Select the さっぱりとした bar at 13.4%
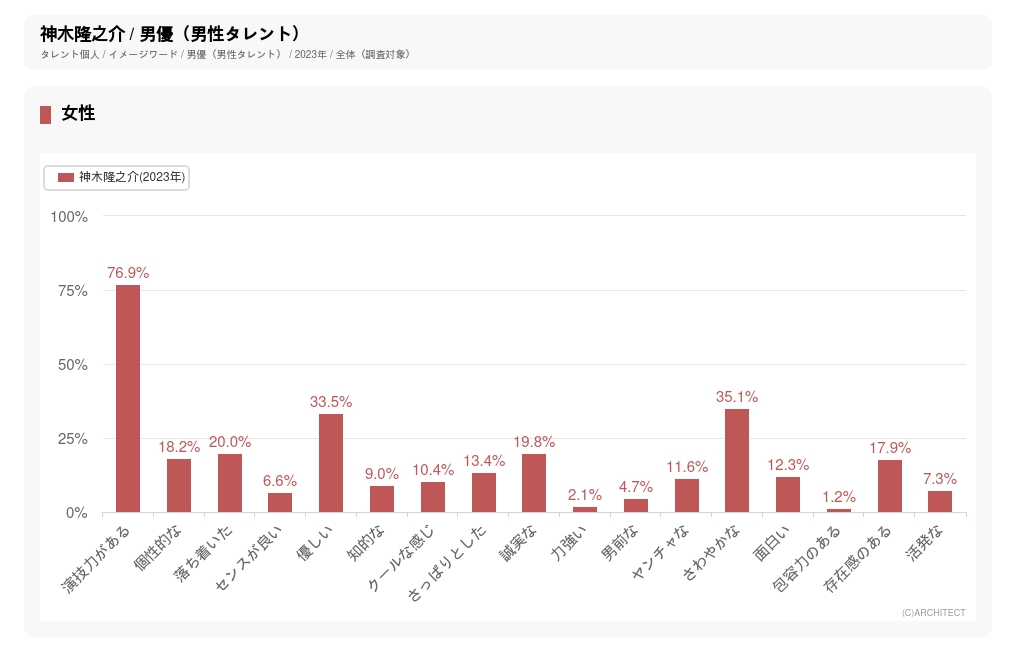 click(x=484, y=493)
